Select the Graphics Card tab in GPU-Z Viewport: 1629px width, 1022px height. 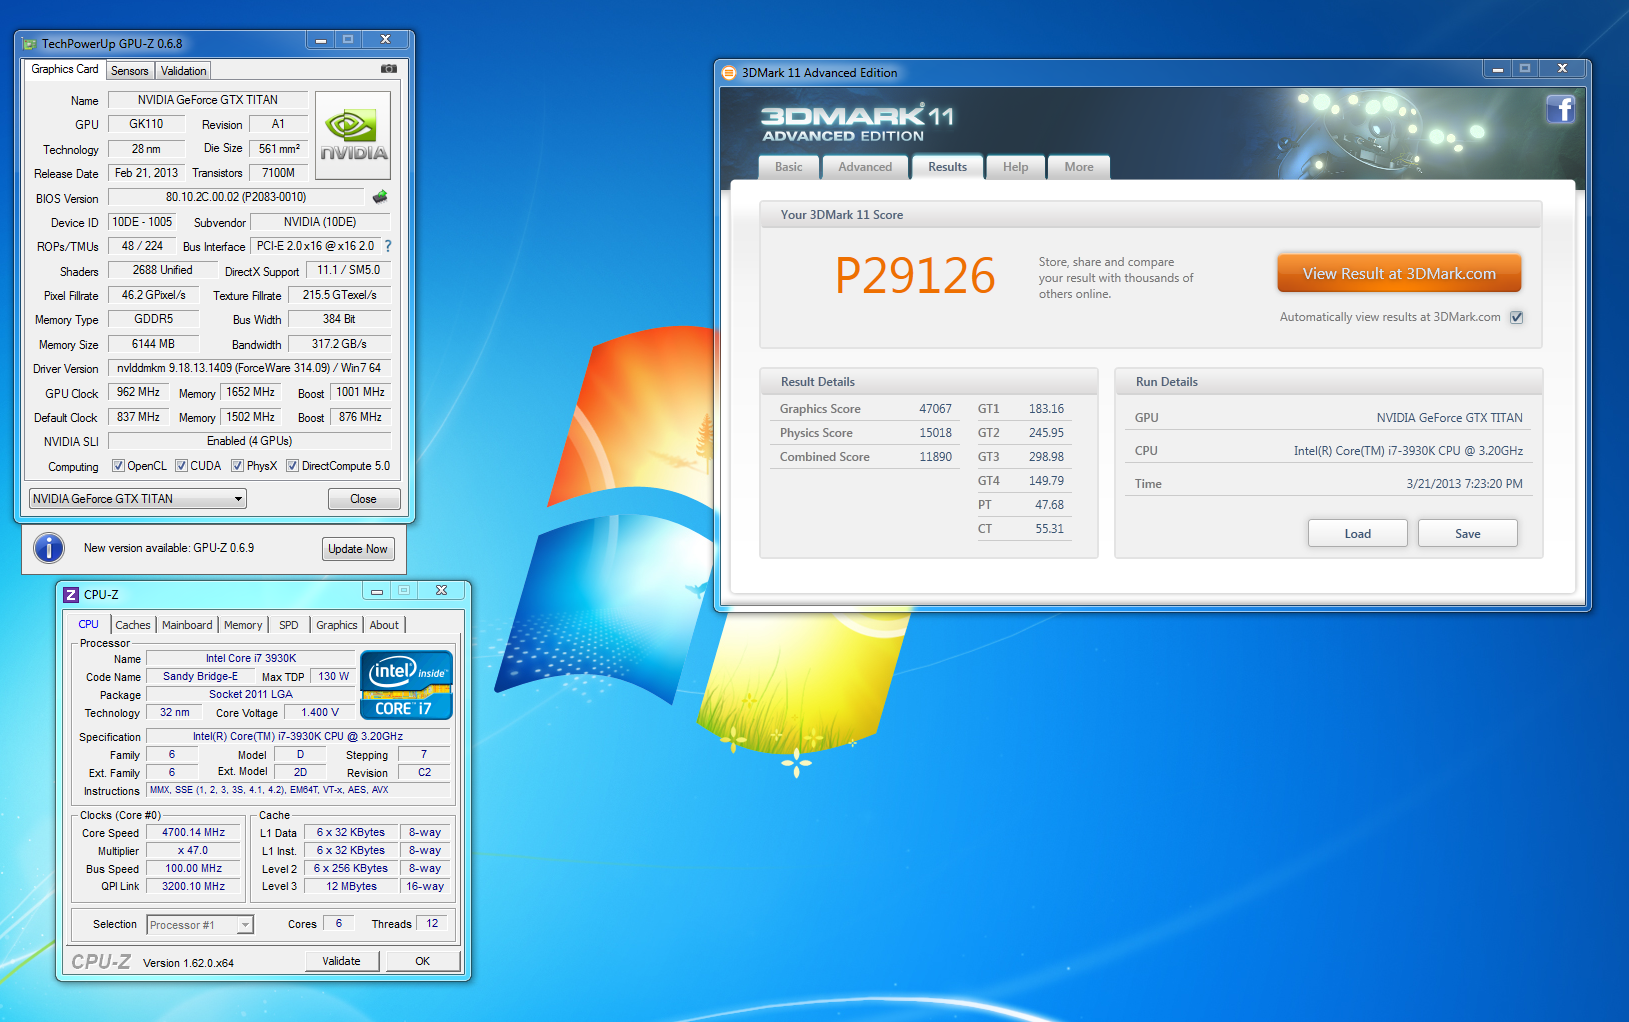point(64,69)
